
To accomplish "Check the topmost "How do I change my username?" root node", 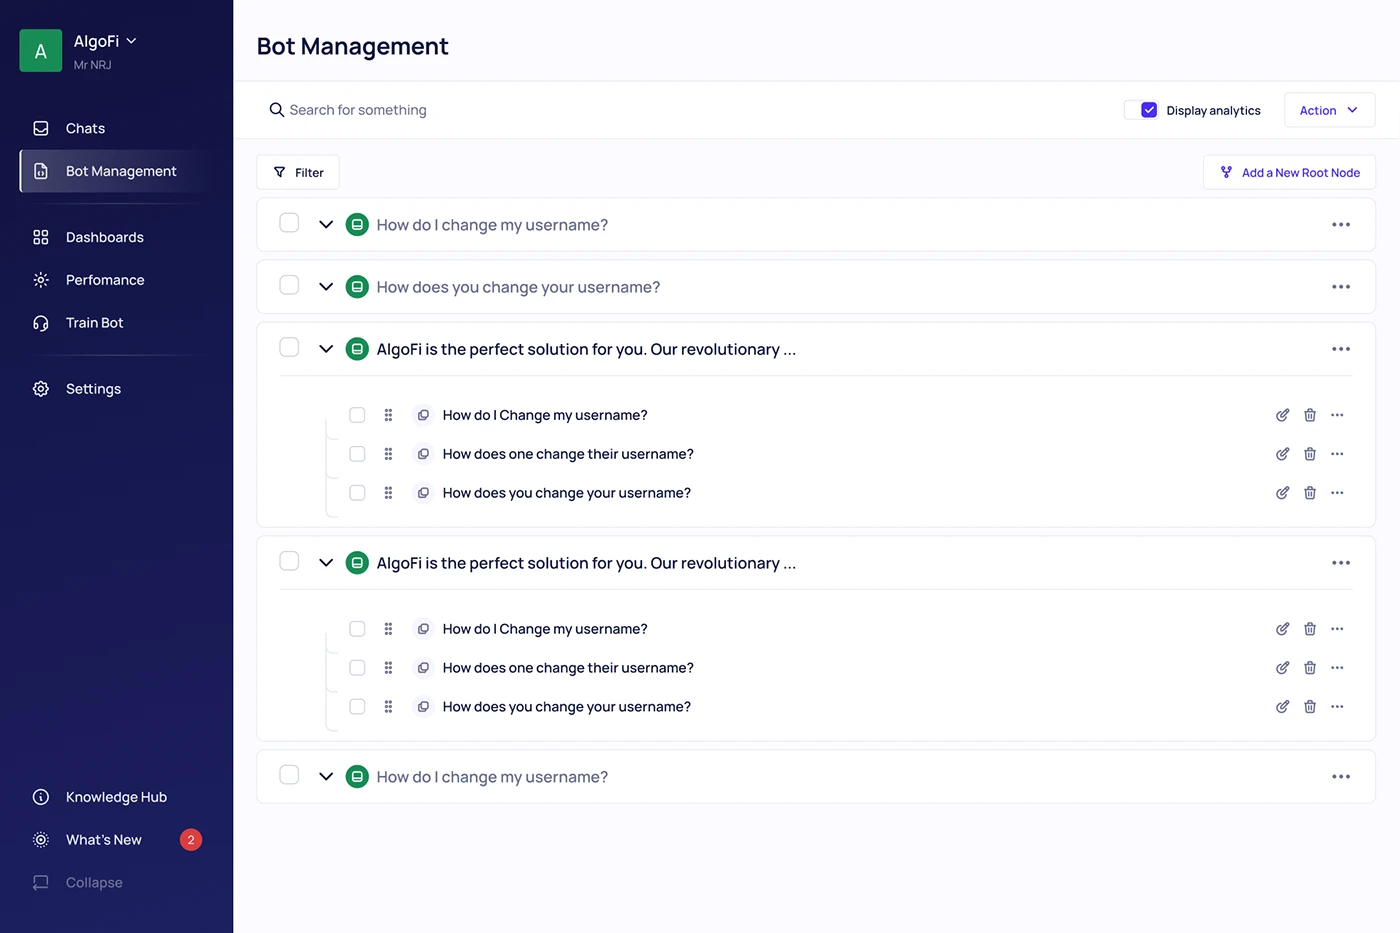I will tap(289, 223).
